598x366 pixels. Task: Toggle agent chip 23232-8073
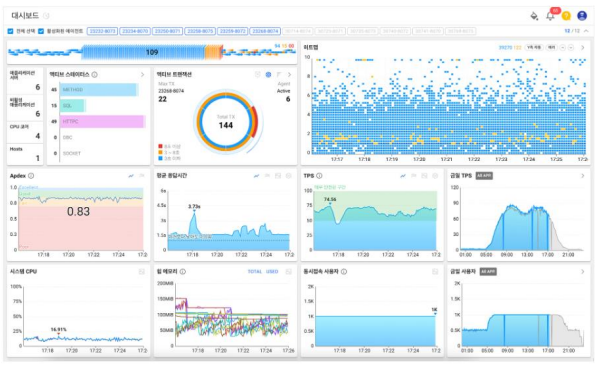(102, 31)
